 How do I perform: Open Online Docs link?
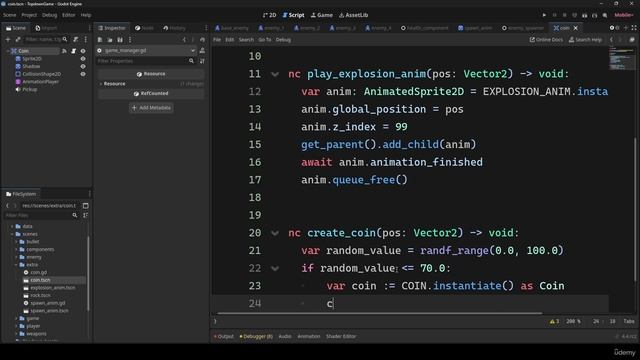546,40
